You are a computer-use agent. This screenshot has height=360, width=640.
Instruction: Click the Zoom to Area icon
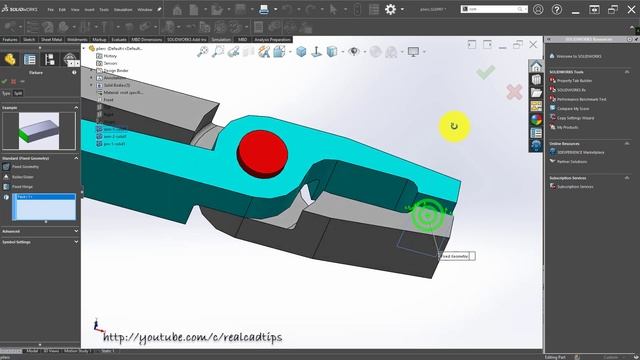tap(218, 52)
